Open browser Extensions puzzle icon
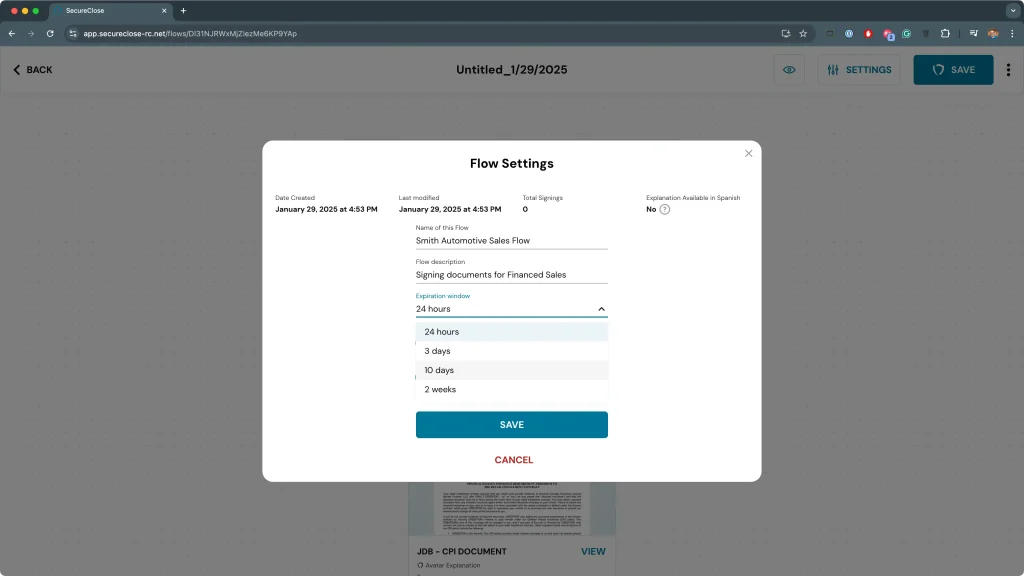1024x576 pixels. pyautogui.click(x=945, y=33)
